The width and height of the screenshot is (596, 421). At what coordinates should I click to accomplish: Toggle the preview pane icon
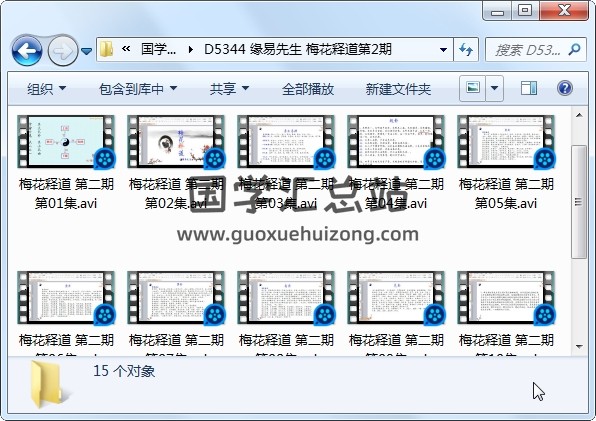click(x=529, y=88)
